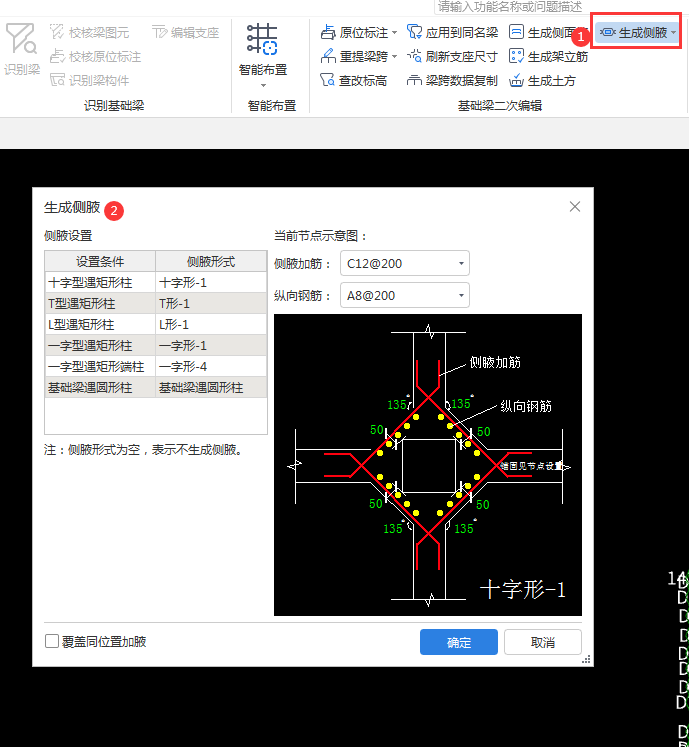
Task: Select 校核原位标注 tool
Action: coord(95,57)
